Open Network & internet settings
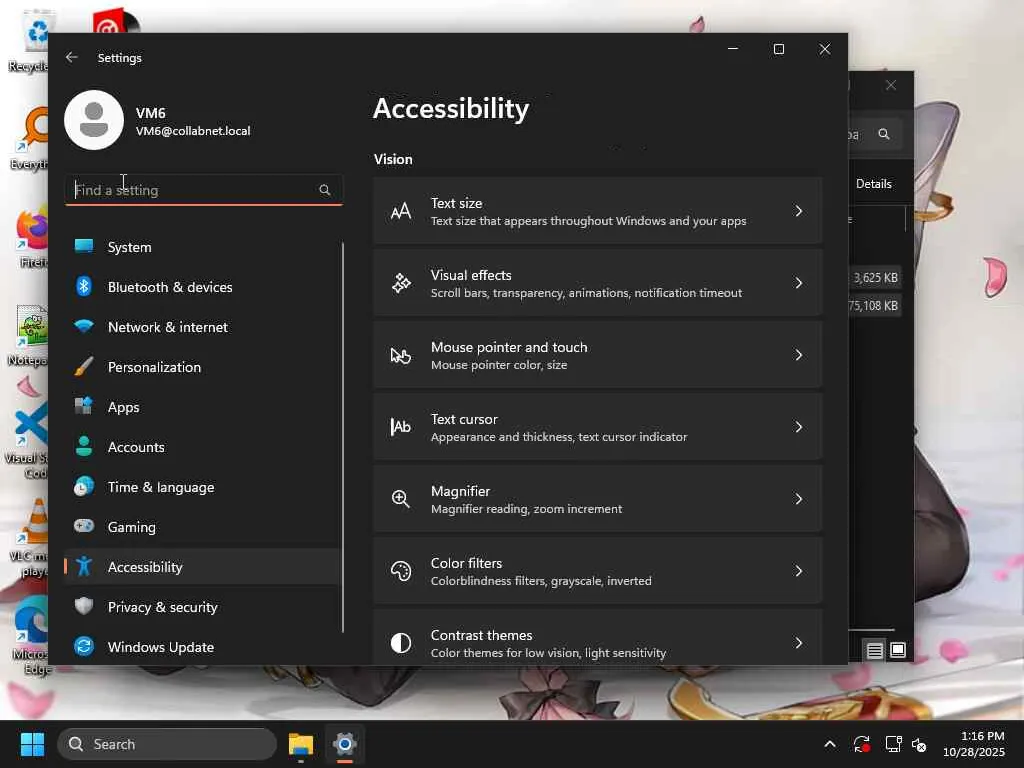1024x768 pixels. point(202,327)
